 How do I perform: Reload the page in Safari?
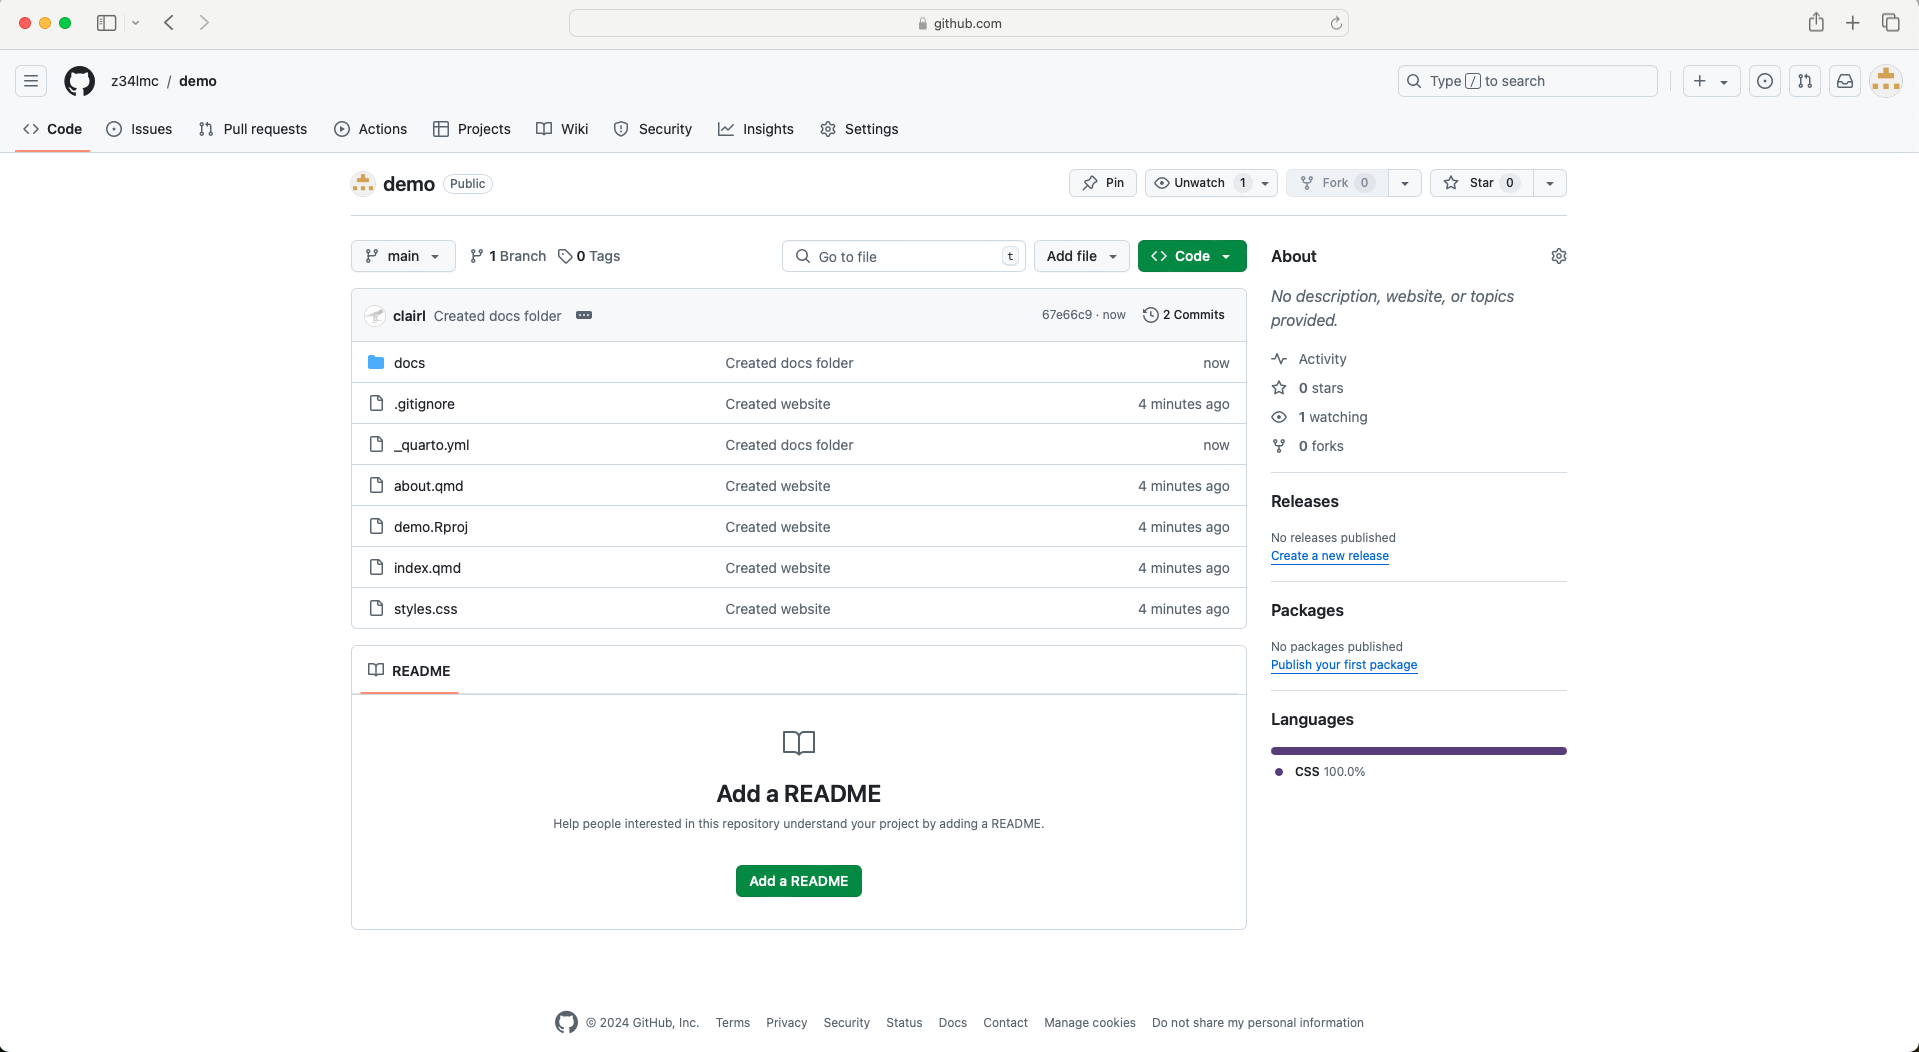1336,23
